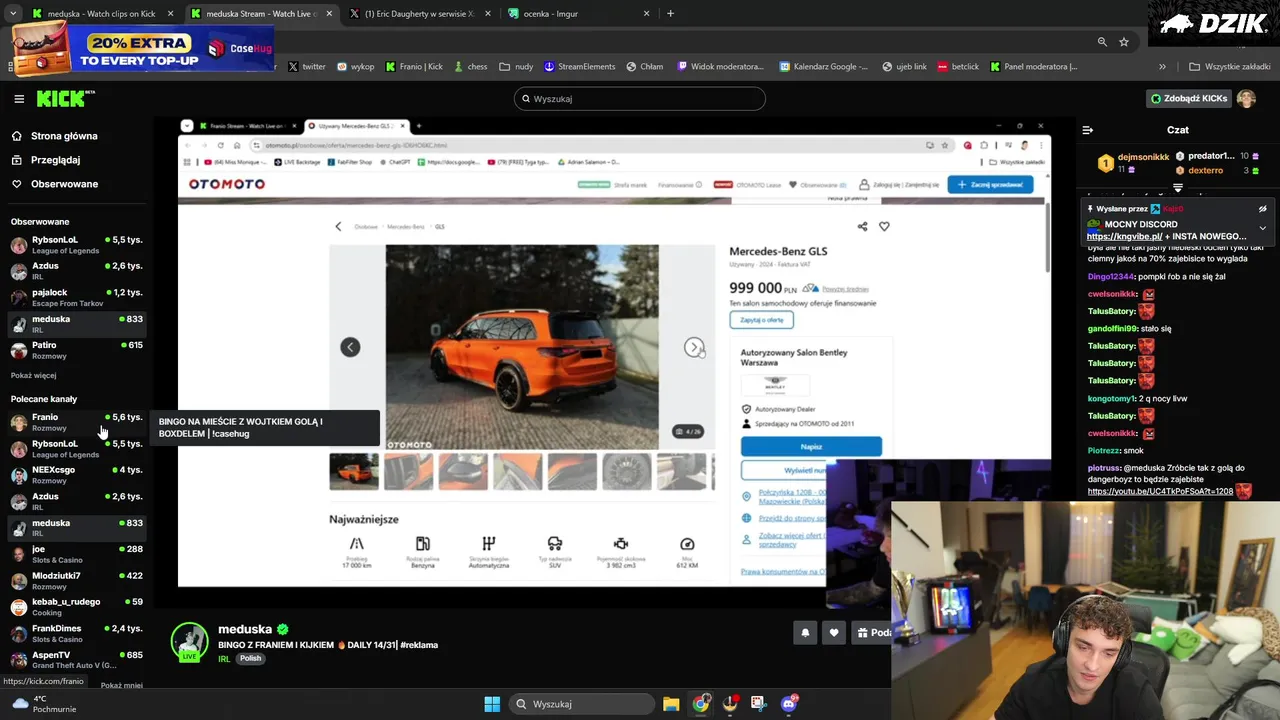This screenshot has width=1280, height=720.
Task: Open File Explorer from taskbar
Action: 671,704
